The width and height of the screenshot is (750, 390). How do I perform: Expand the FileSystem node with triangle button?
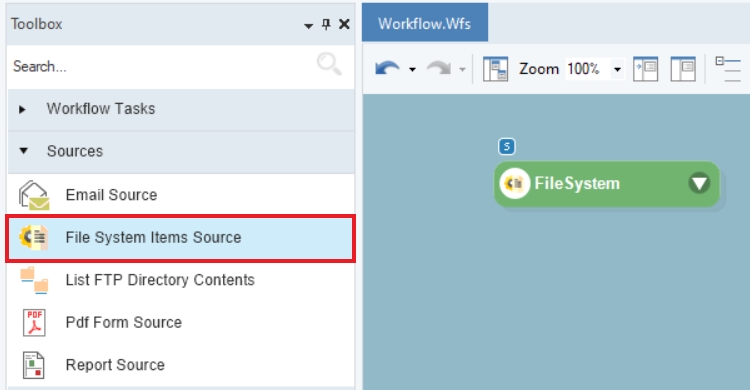click(x=699, y=183)
